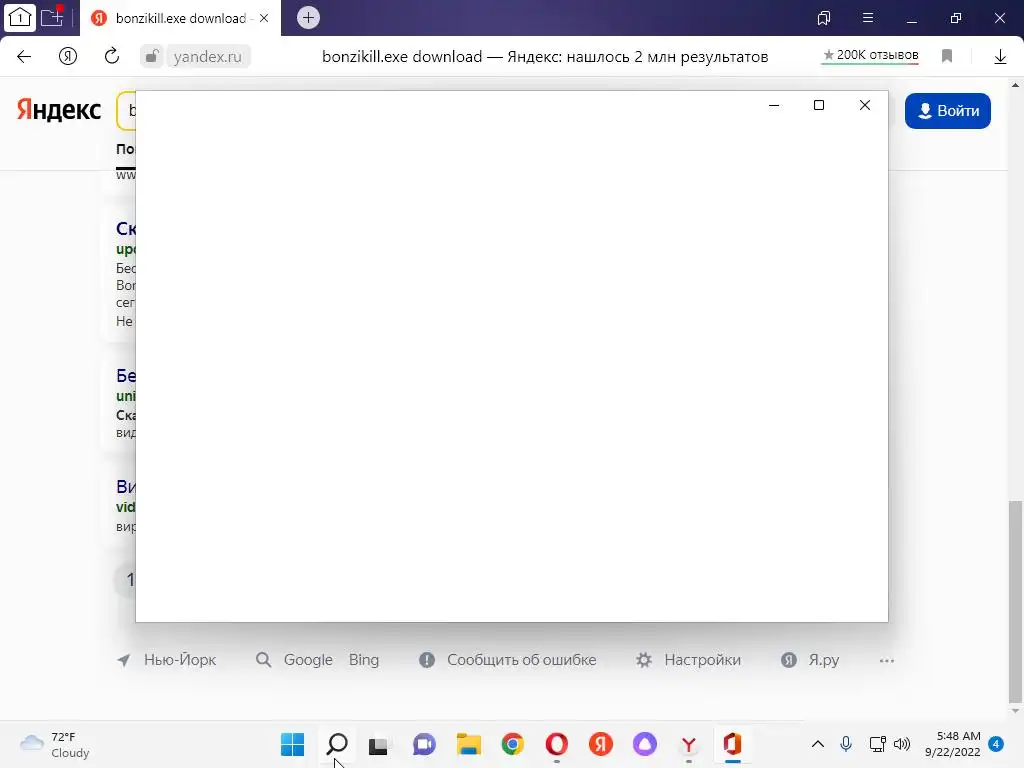The width and height of the screenshot is (1024, 768).
Task: Click the yandex.ru address field
Action: point(208,57)
